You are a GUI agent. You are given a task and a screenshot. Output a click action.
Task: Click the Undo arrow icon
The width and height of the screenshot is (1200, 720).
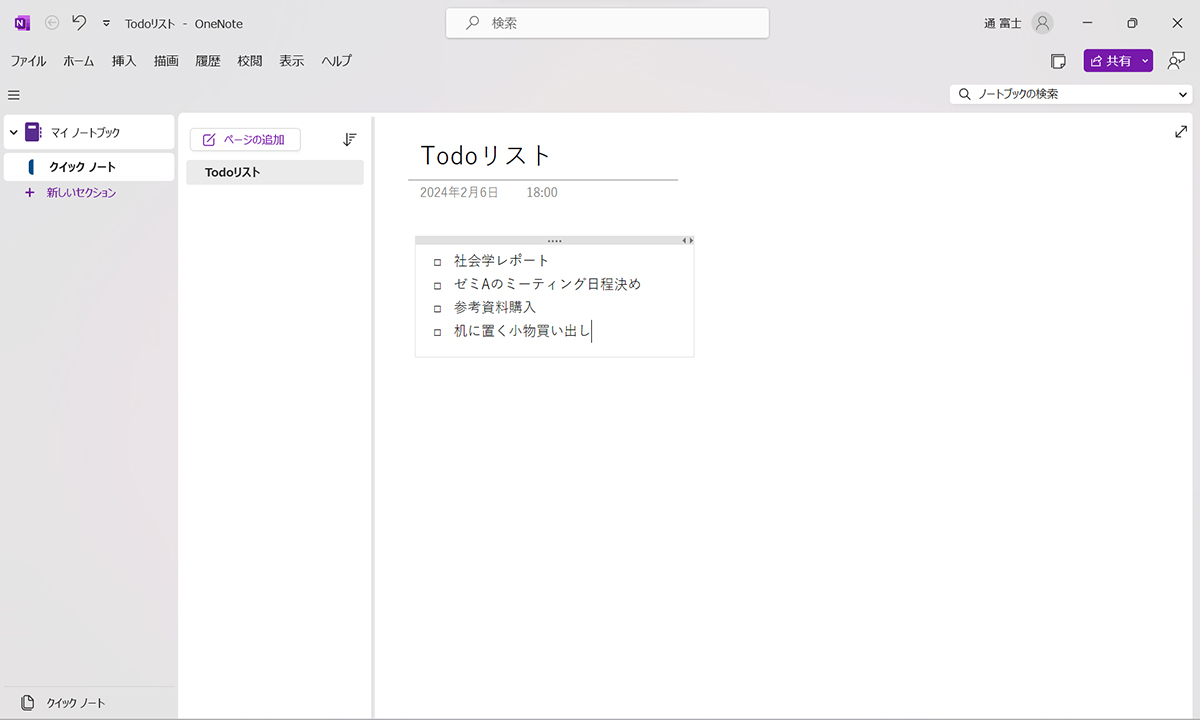click(x=79, y=22)
